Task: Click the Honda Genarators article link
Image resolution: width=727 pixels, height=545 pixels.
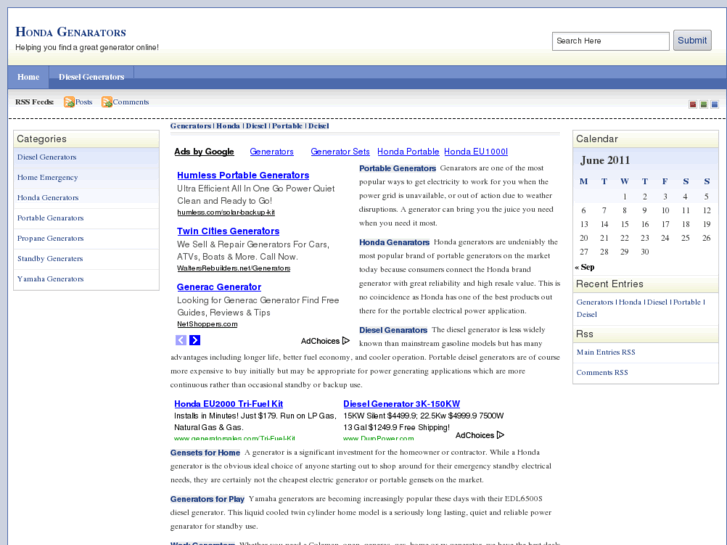Action: pos(395,242)
